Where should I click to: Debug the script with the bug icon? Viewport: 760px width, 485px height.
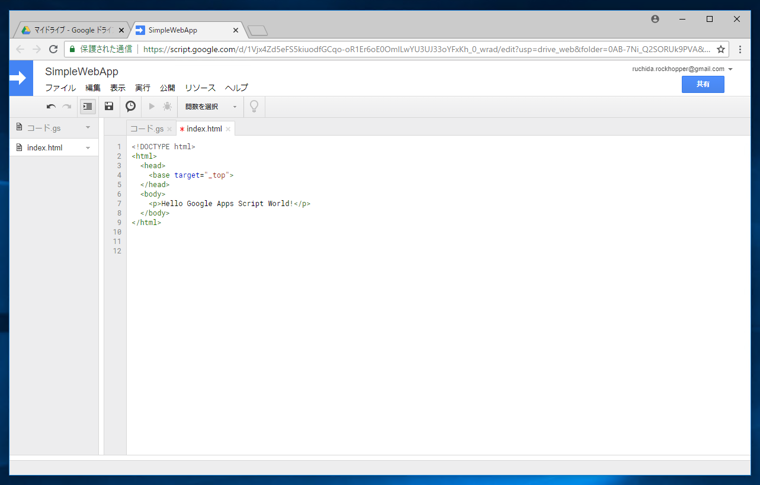pos(167,106)
